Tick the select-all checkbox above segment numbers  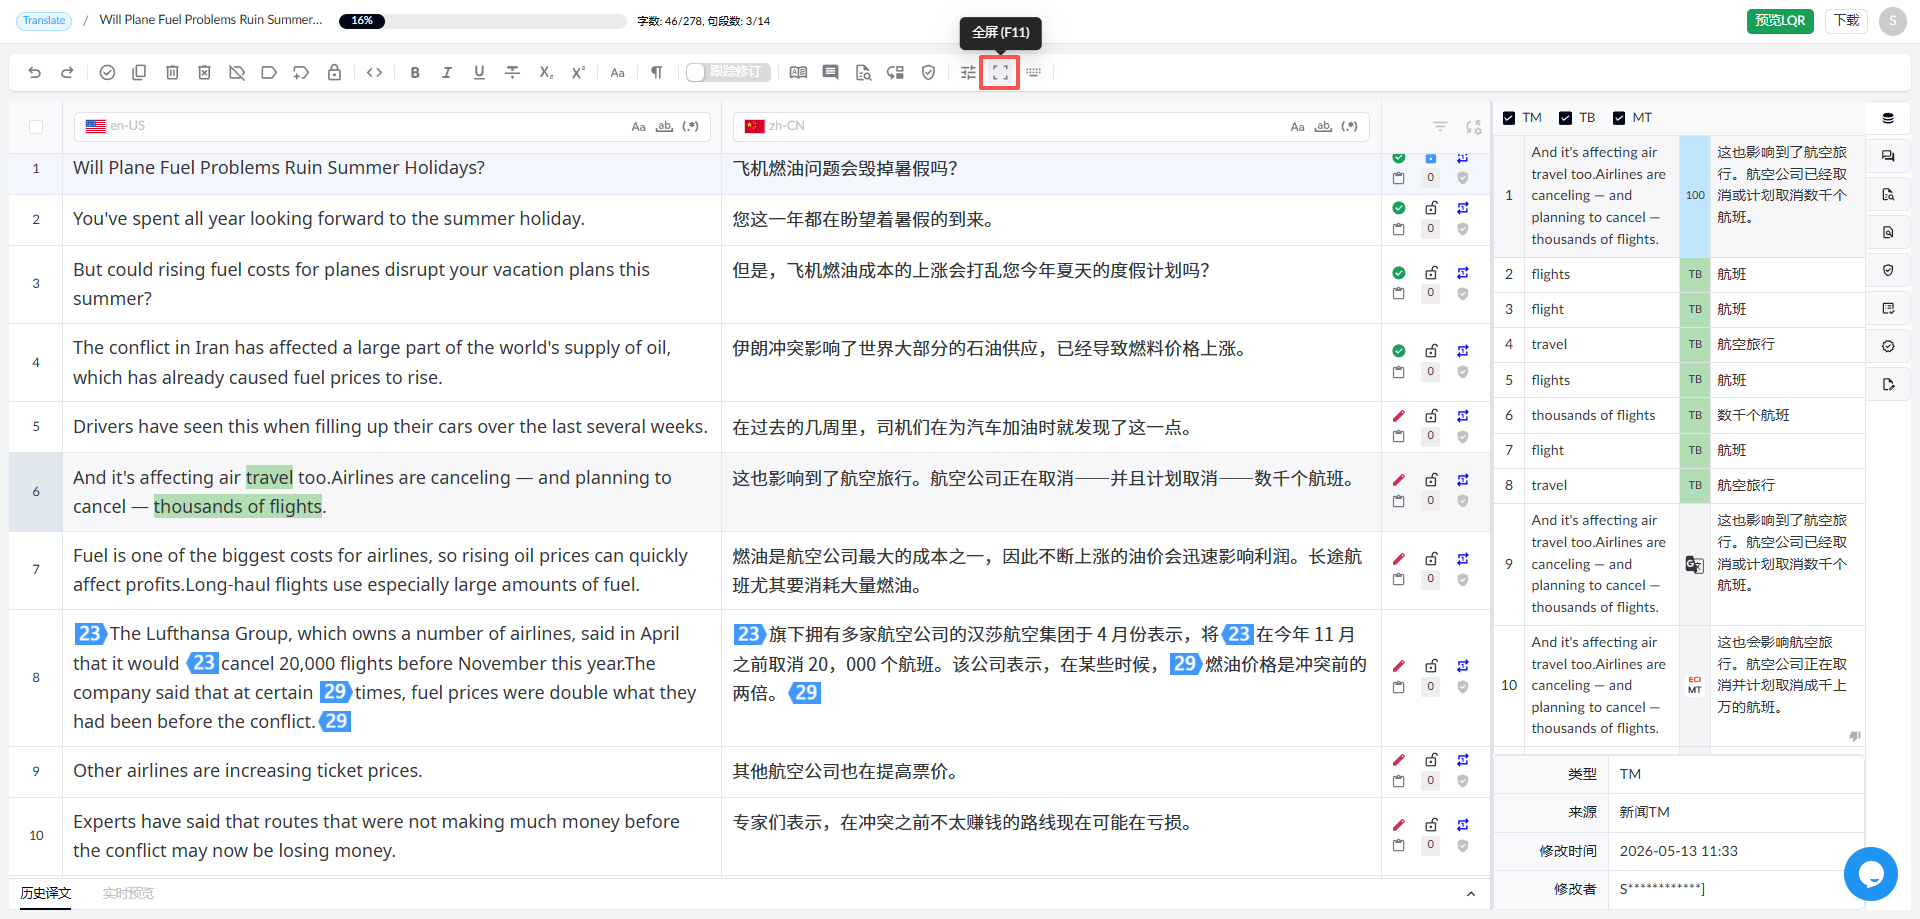coord(36,127)
